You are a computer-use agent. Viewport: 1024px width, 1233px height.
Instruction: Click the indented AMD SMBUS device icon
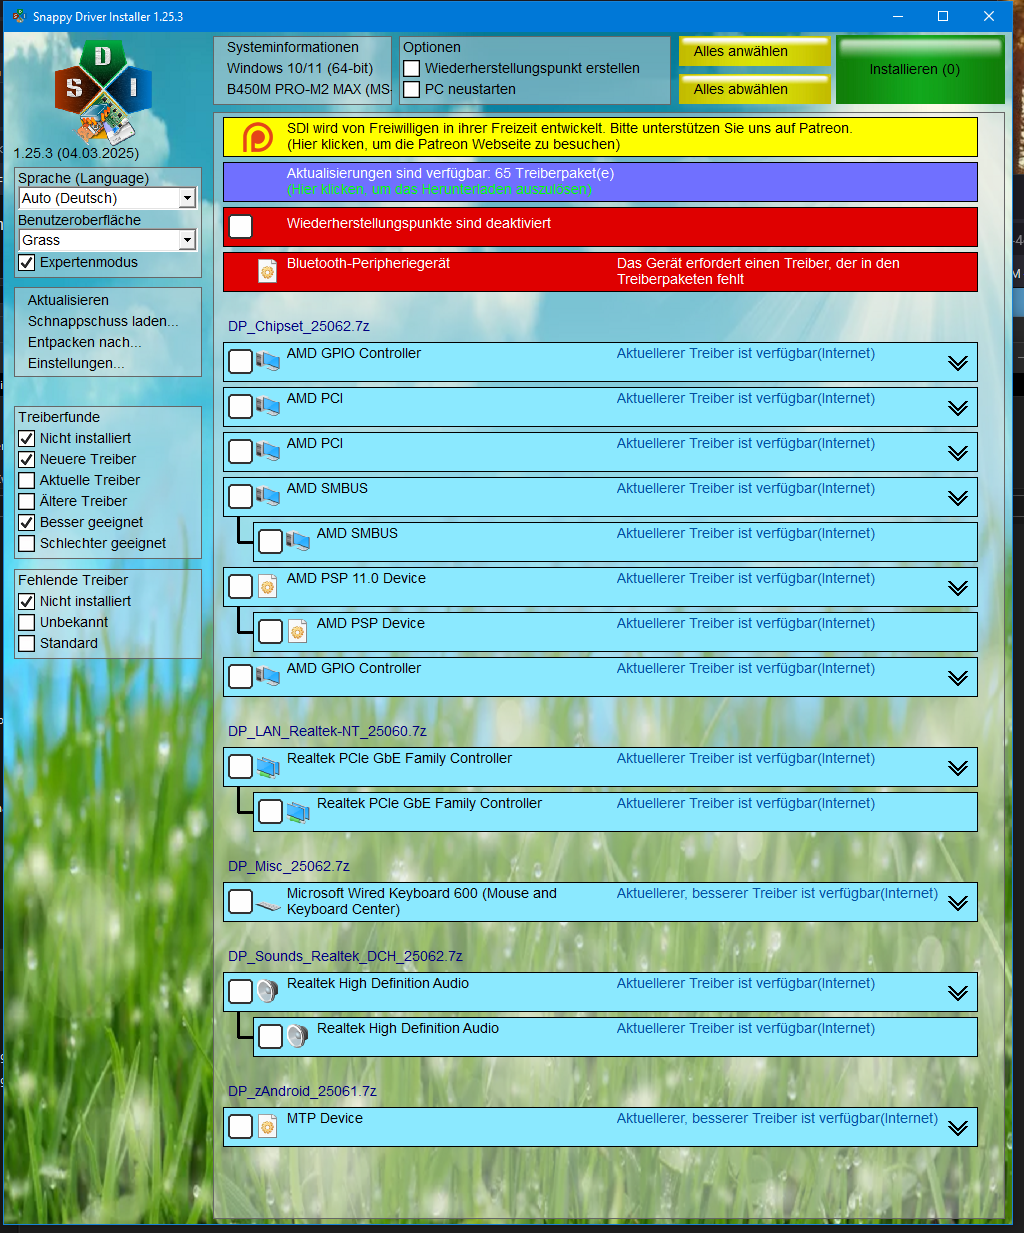(298, 541)
